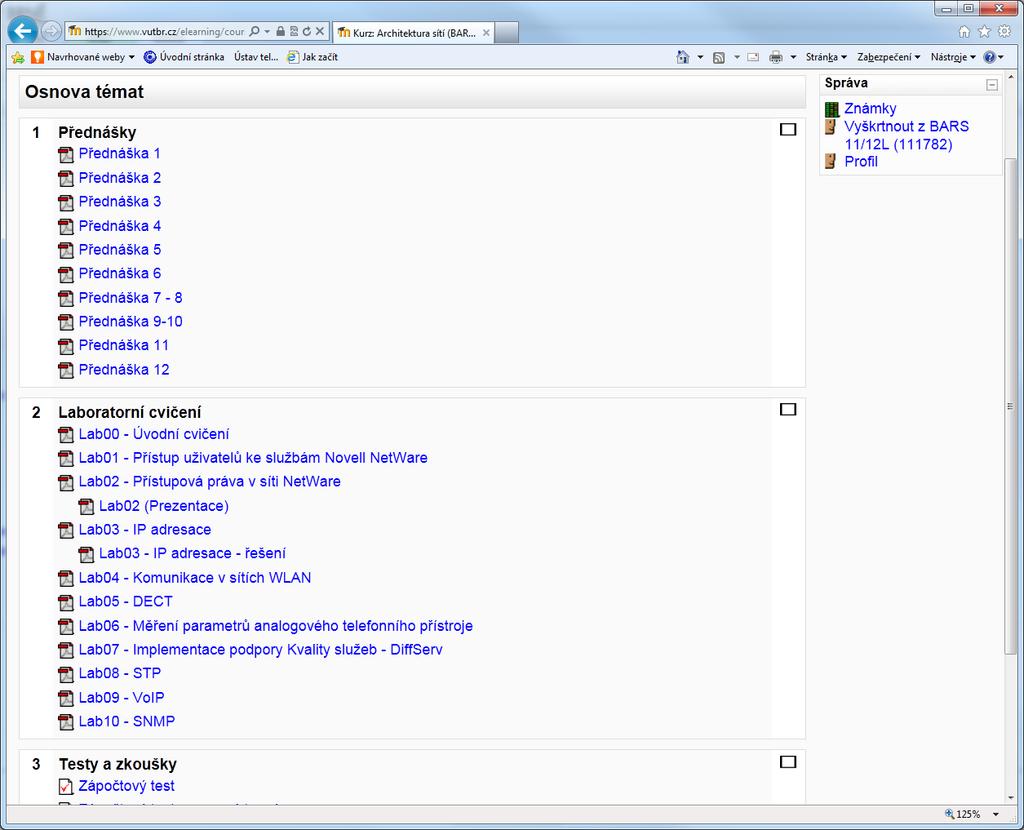Click the Známky grades icon

(x=832, y=109)
